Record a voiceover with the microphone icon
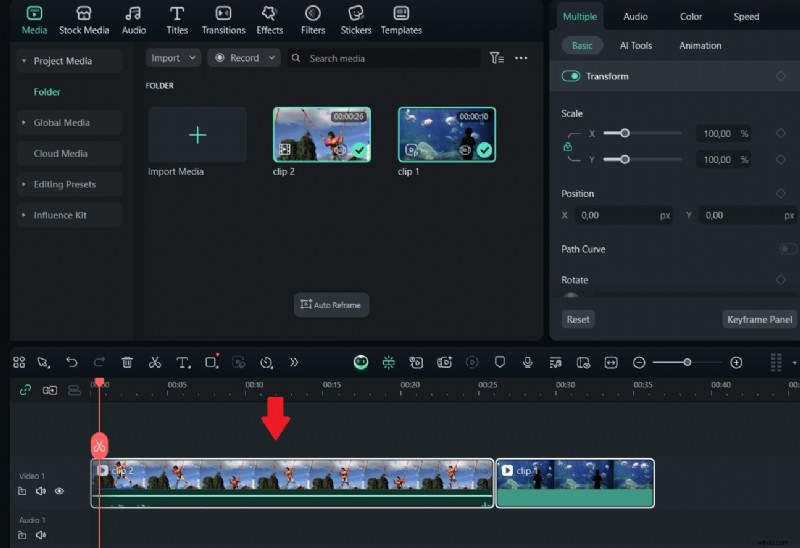This screenshot has width=800, height=548. pyautogui.click(x=528, y=362)
